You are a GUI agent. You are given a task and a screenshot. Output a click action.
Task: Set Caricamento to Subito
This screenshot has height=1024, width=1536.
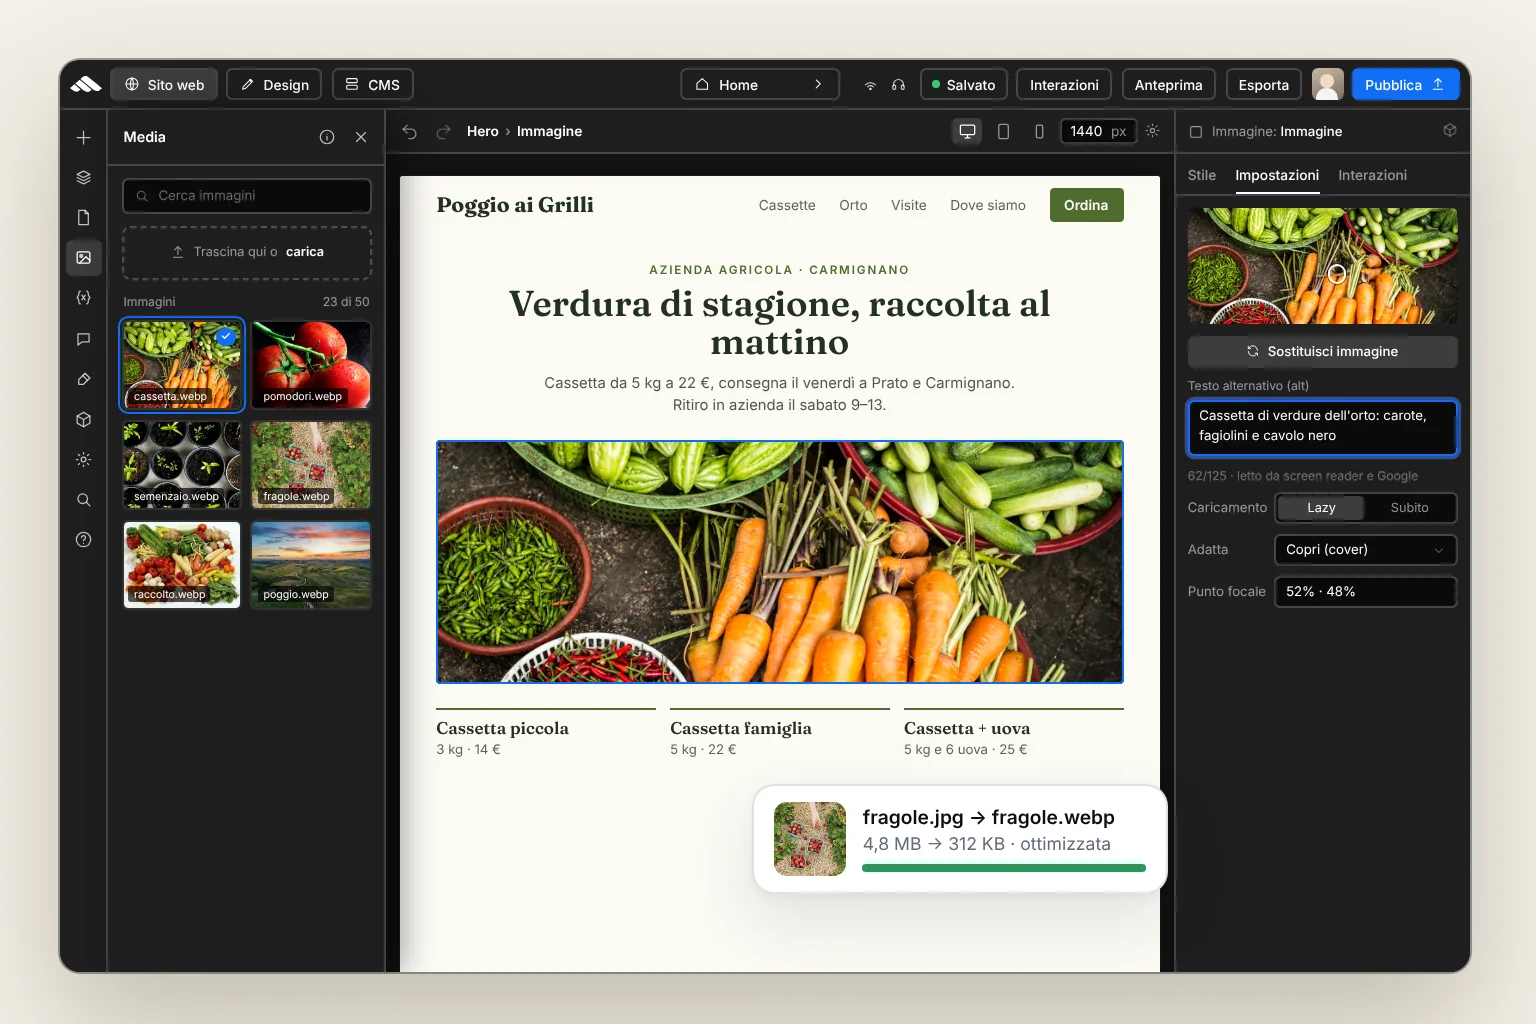(x=1409, y=508)
